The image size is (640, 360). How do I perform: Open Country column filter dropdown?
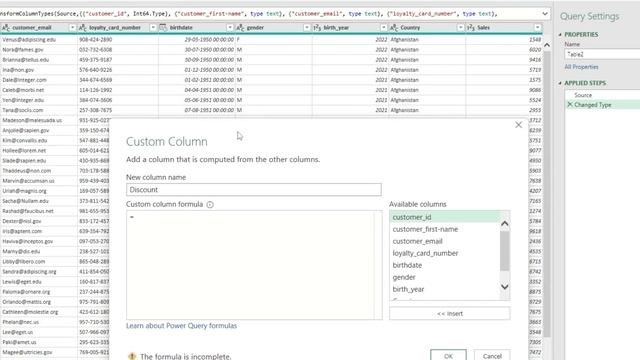pyautogui.click(x=460, y=28)
